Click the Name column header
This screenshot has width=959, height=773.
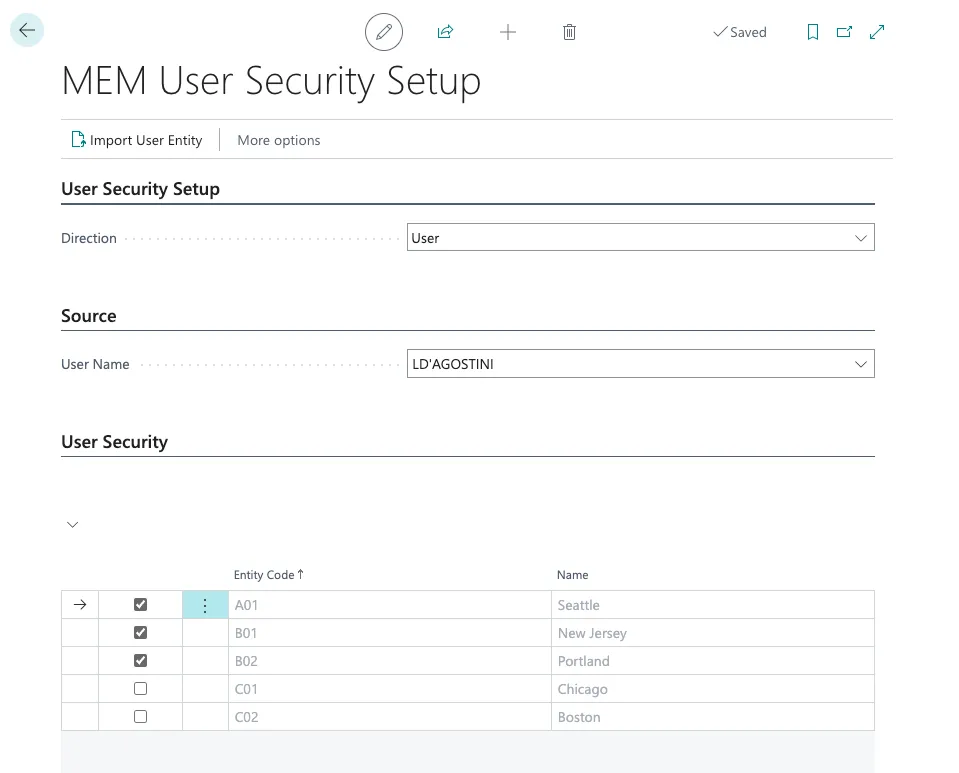coord(572,575)
